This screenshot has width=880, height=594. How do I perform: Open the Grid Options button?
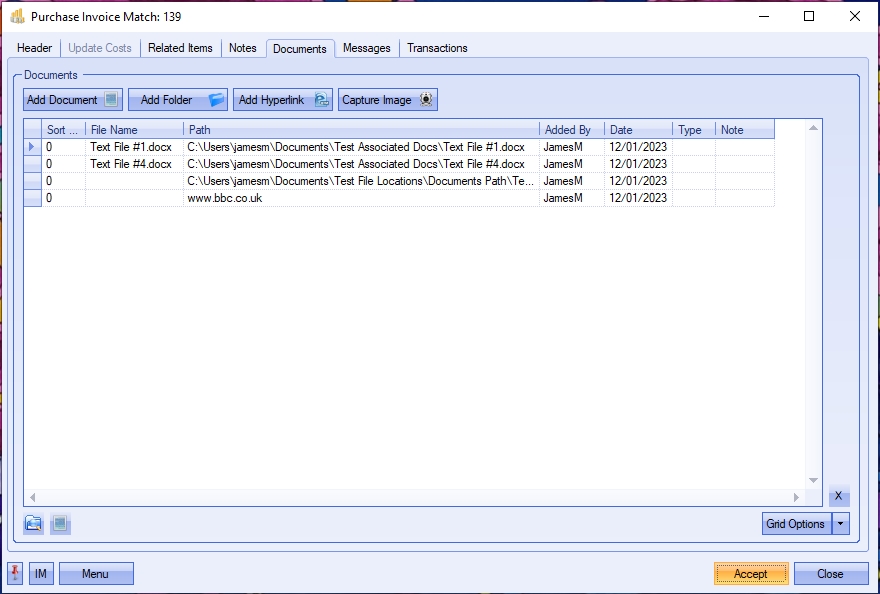(796, 524)
